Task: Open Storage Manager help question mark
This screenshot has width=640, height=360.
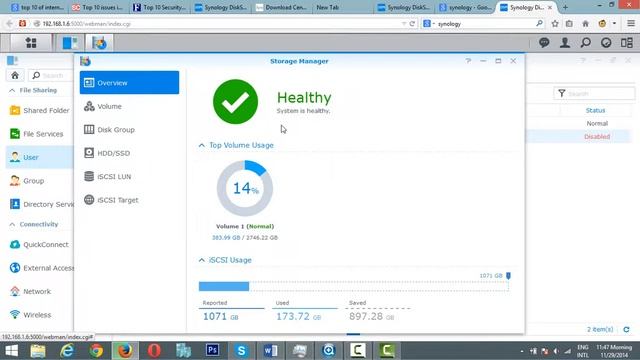Action: 468,61
